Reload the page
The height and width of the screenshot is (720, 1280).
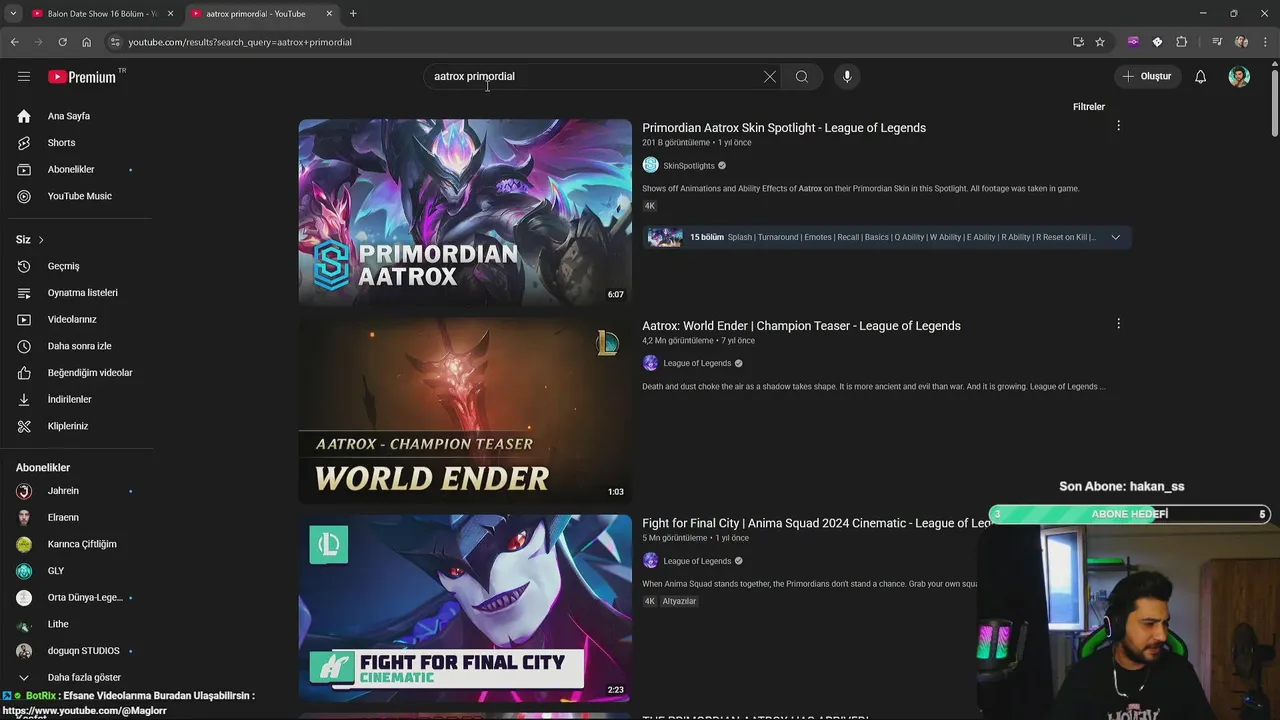coord(62,42)
